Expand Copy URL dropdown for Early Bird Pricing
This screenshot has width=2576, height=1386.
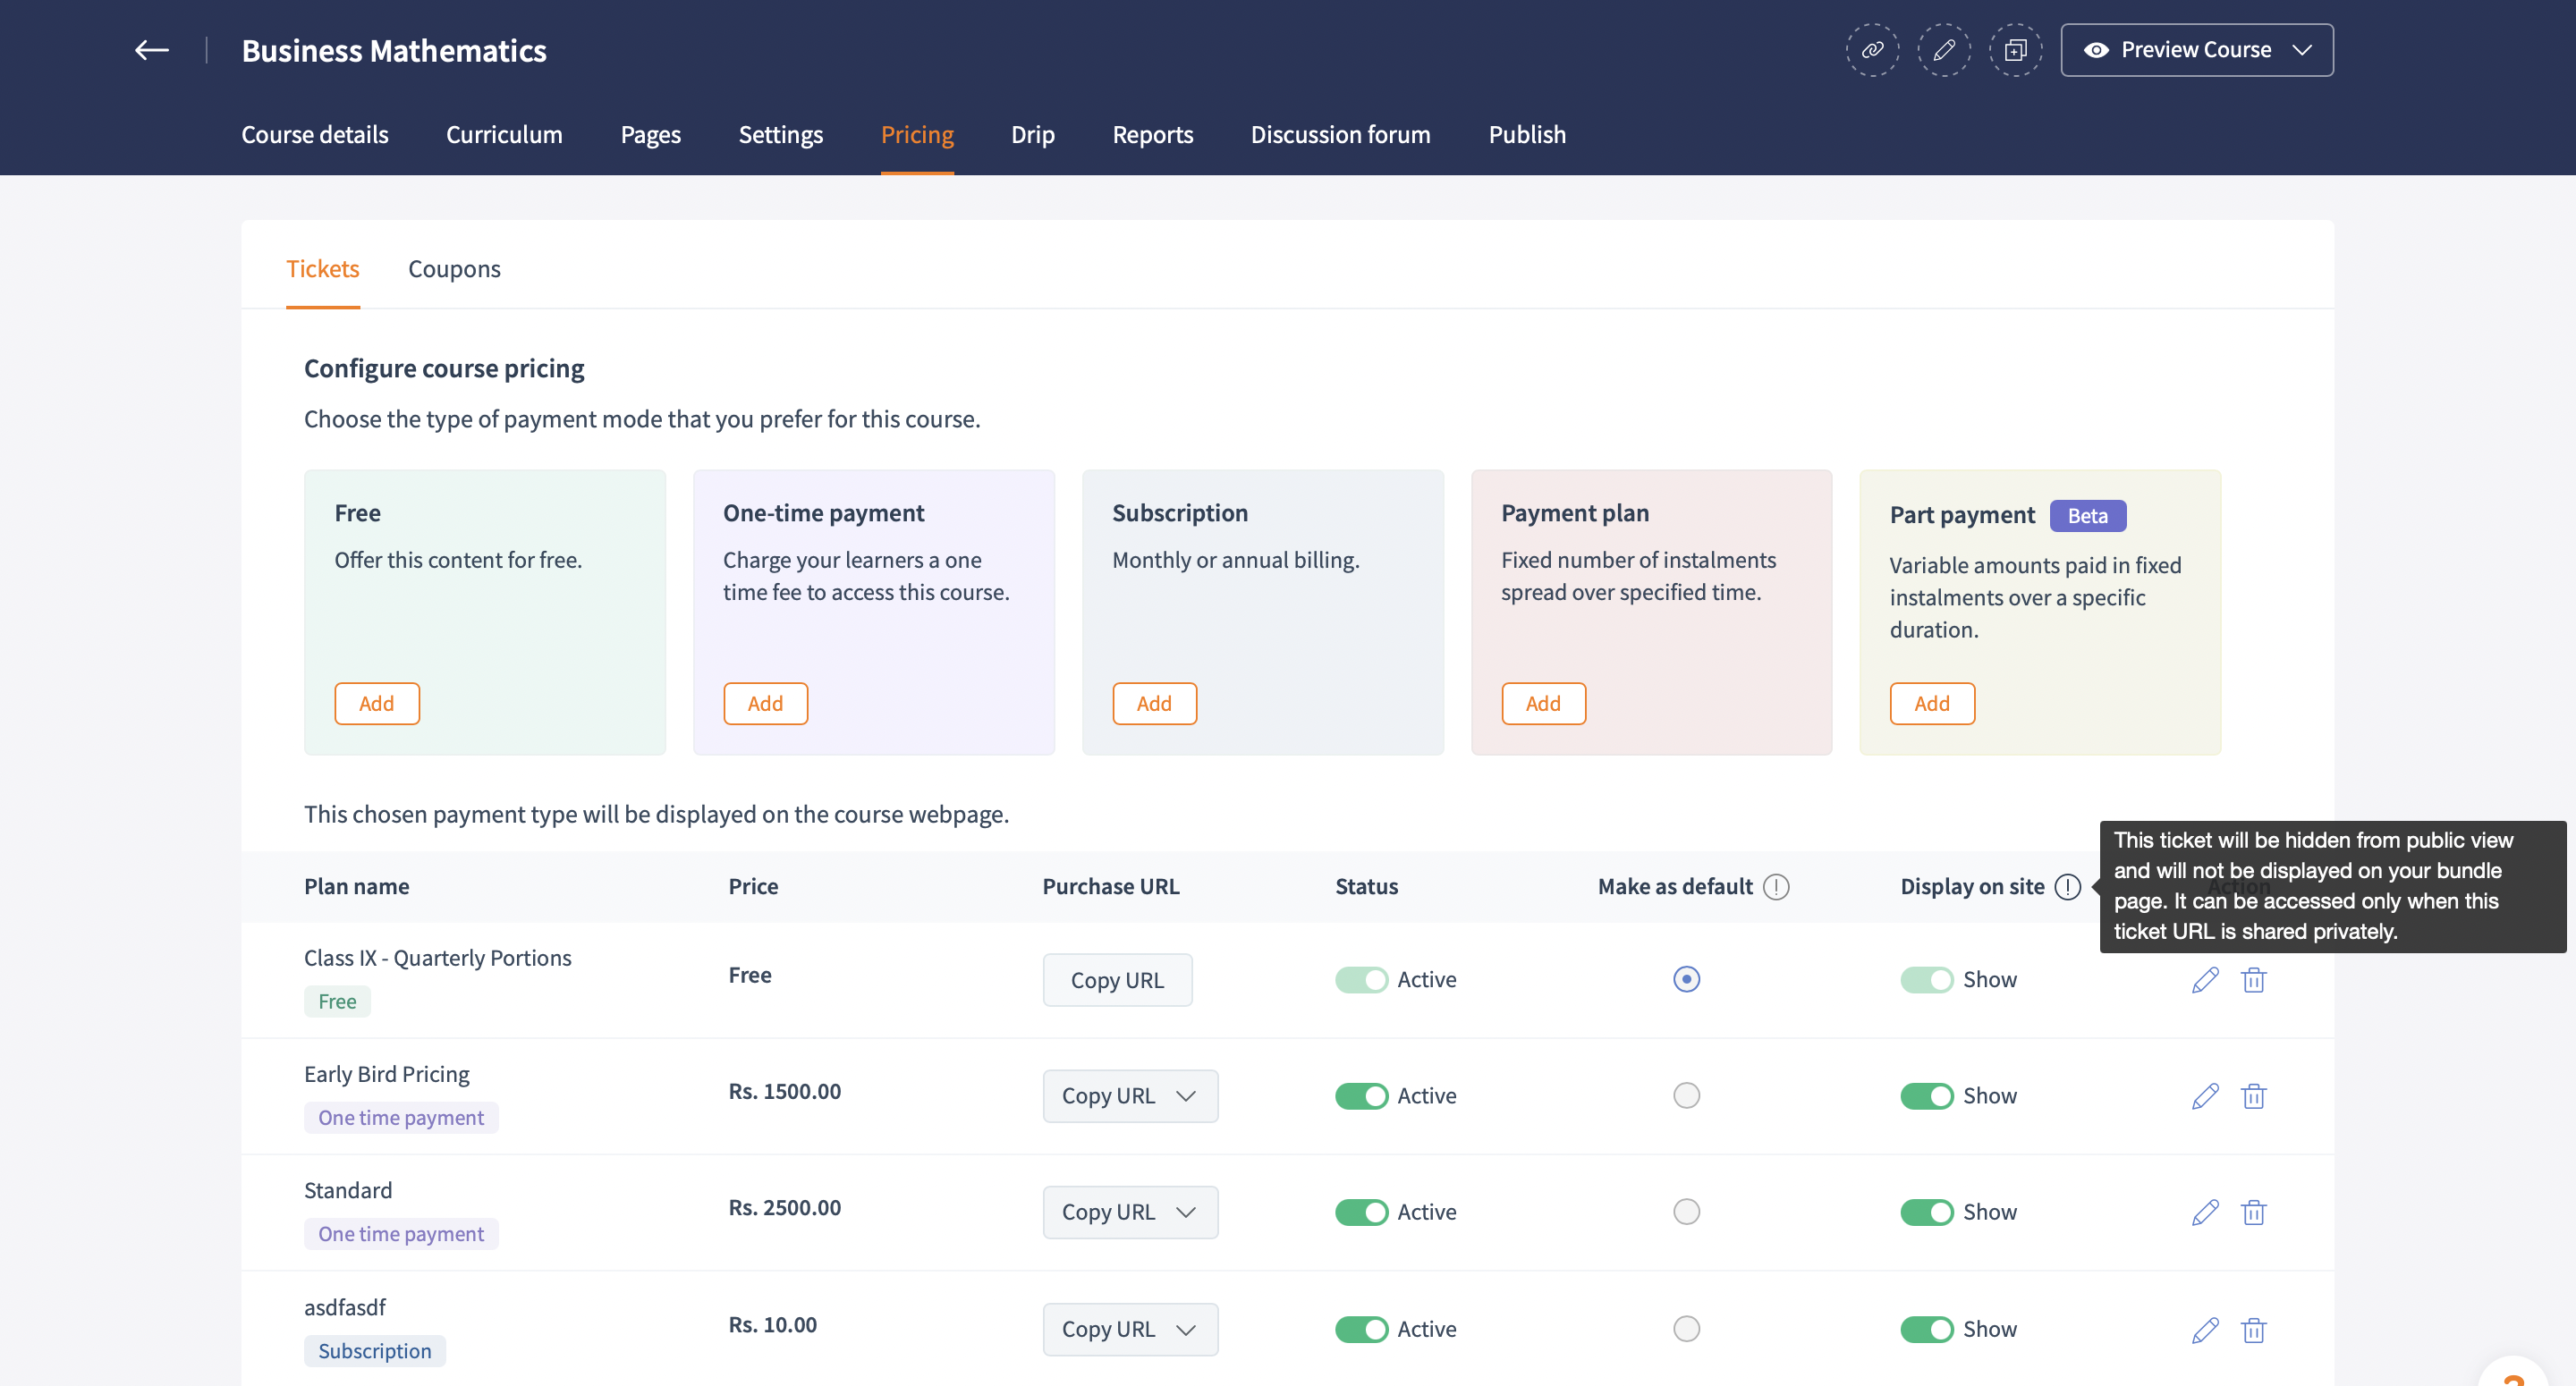pyautogui.click(x=1186, y=1096)
